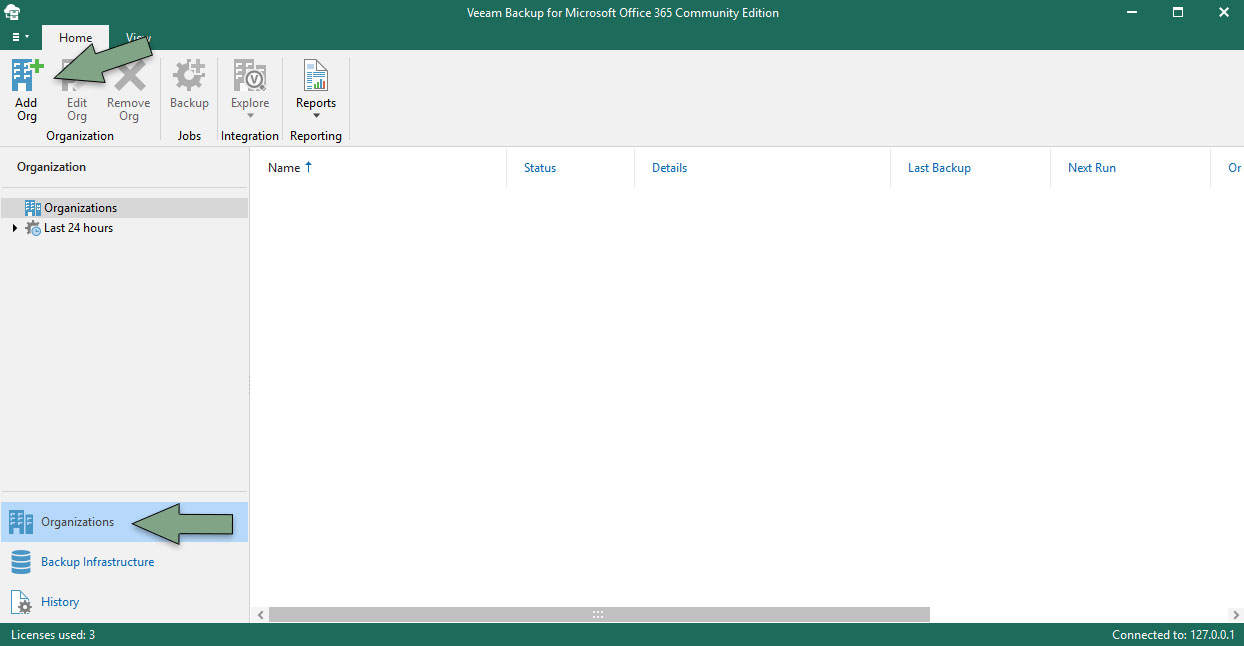The width and height of the screenshot is (1244, 646).
Task: Sort by the Name column header
Action: (x=284, y=168)
